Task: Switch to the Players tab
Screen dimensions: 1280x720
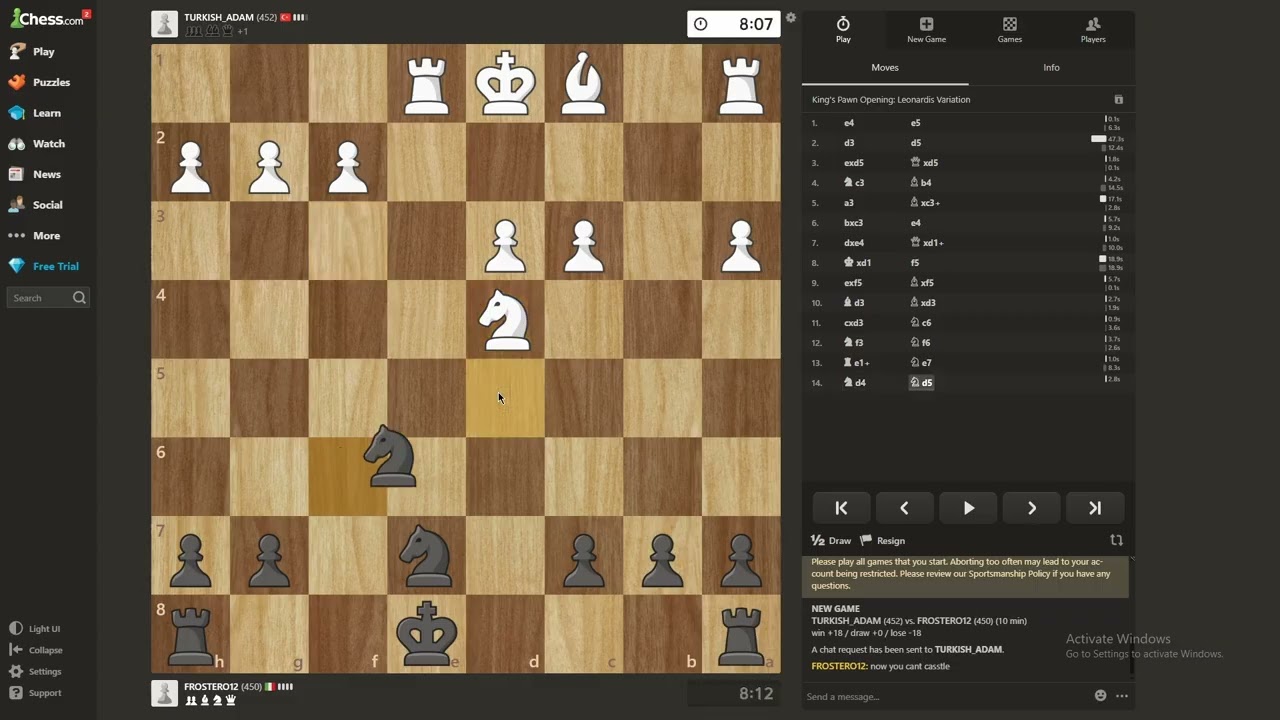Action: tap(1093, 29)
